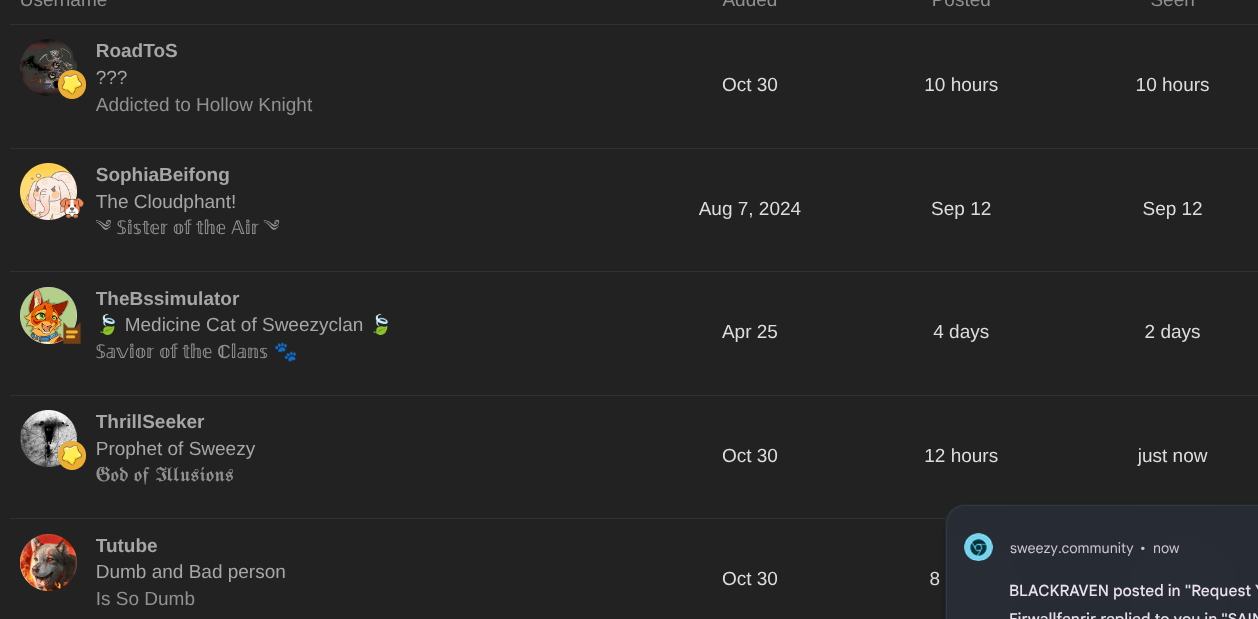Open the BLACKRAVEN posted notification message
Viewport: 1258px width, 619px height.
(1130, 591)
